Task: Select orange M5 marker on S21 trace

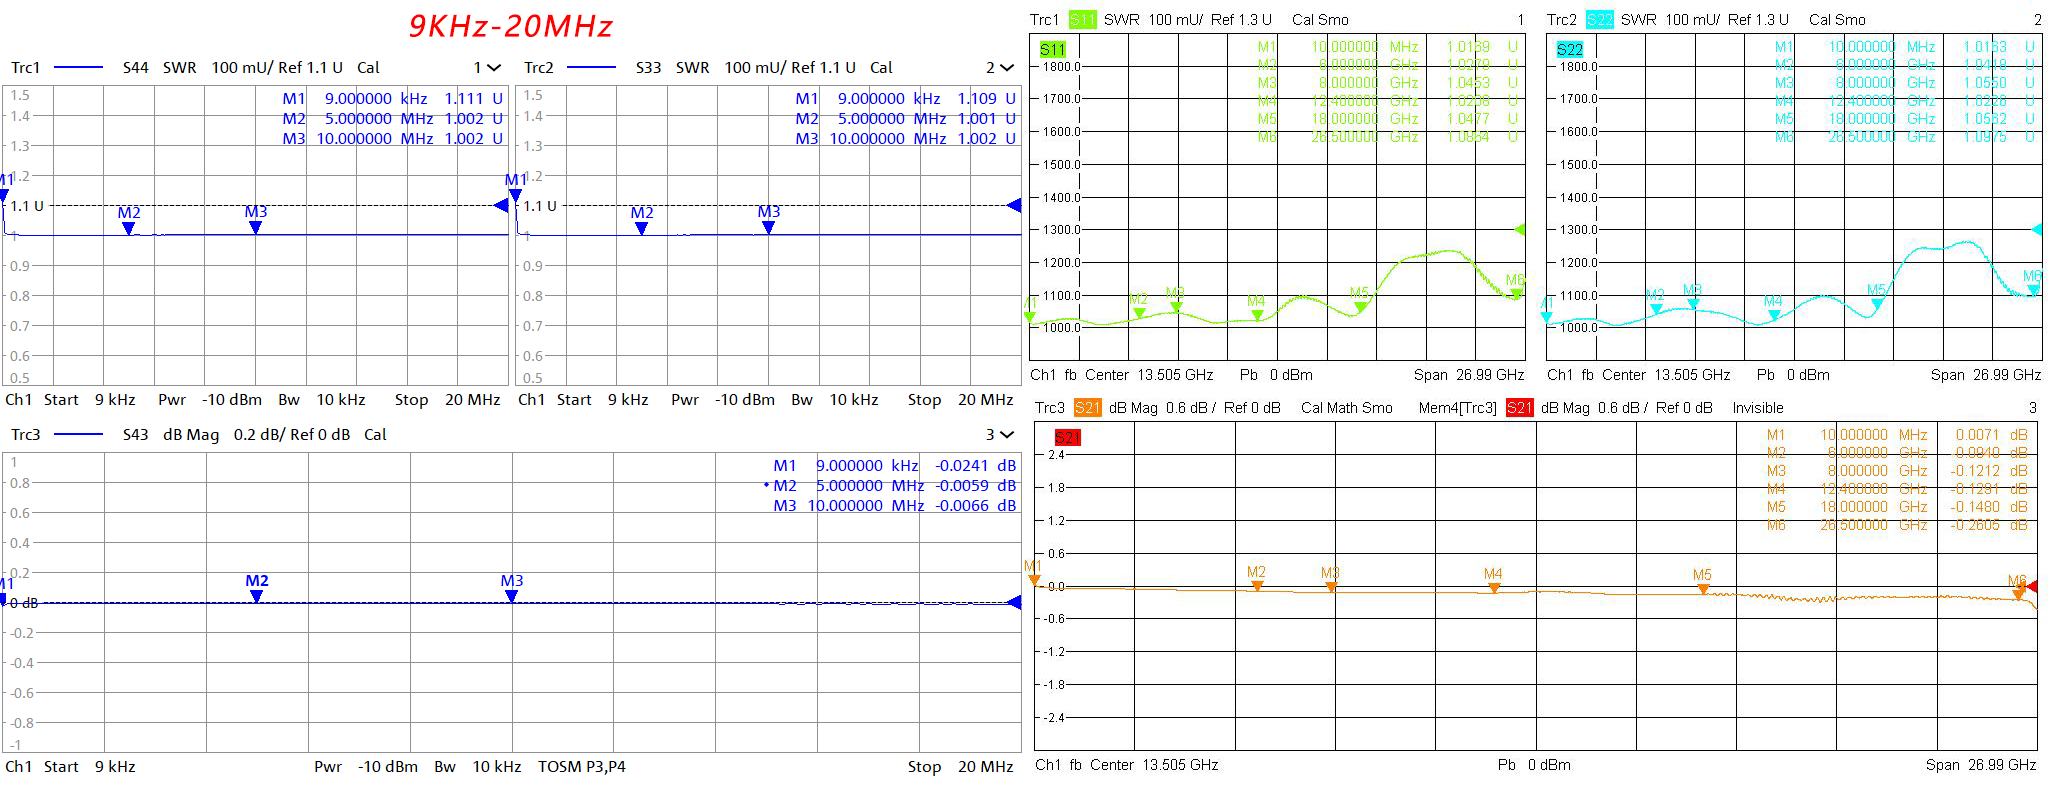Action: (x=1703, y=589)
